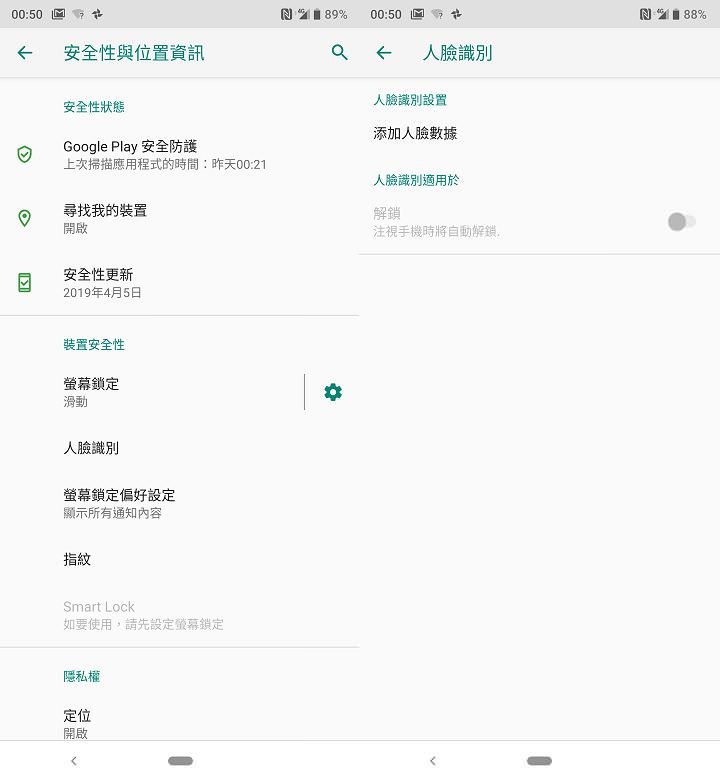Tap 人臉識別設置 section header
Image resolution: width=720 pixels, height=782 pixels.
pos(410,100)
